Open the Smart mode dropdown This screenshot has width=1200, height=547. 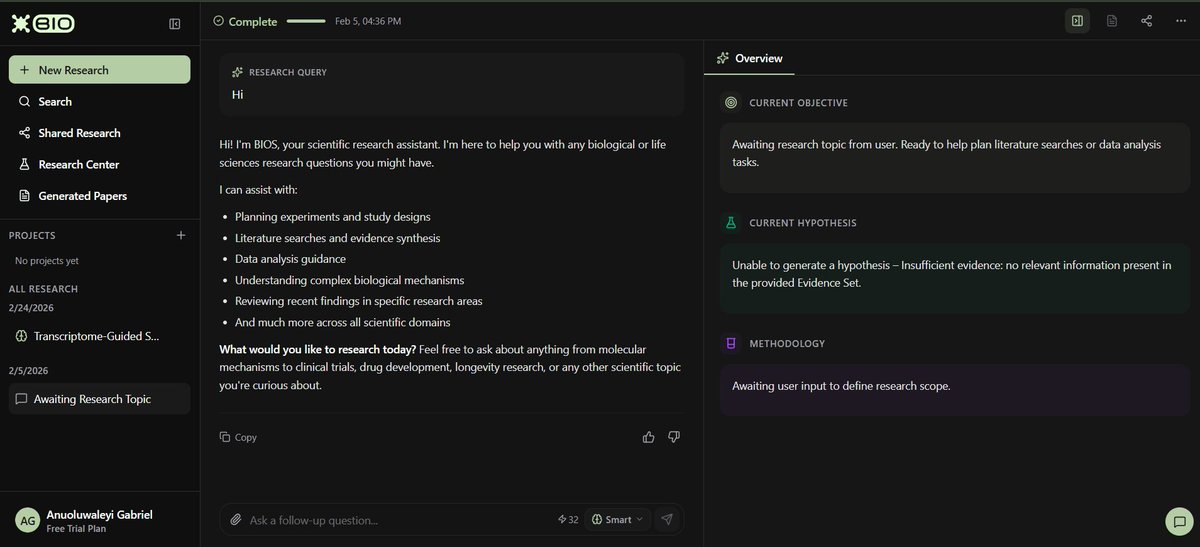tap(617, 520)
